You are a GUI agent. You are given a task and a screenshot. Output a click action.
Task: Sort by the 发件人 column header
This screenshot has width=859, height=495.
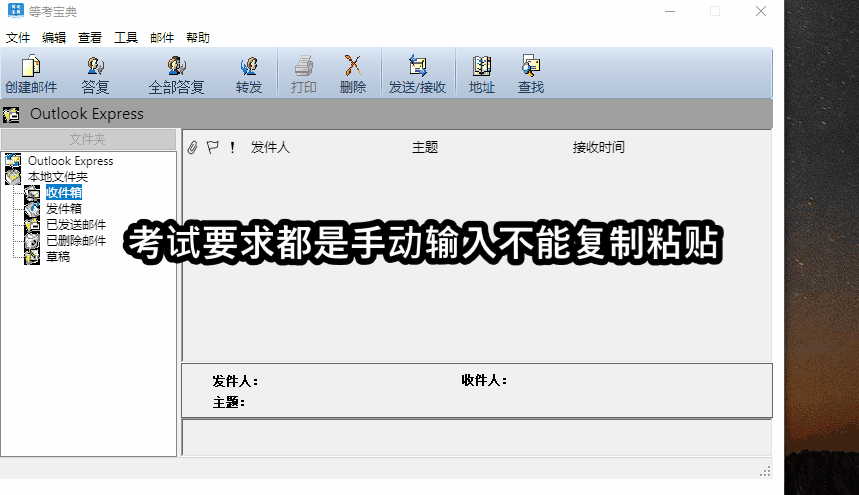[x=270, y=147]
